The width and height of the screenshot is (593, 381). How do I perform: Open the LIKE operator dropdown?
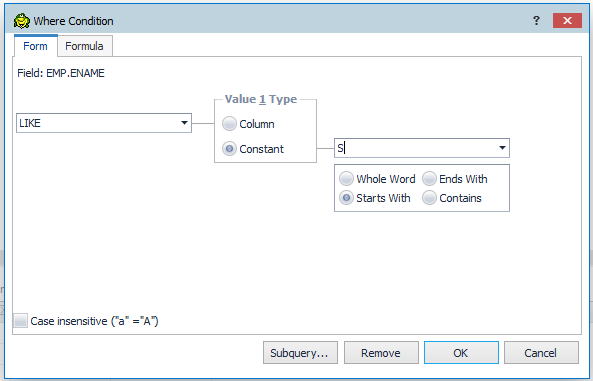coord(184,123)
